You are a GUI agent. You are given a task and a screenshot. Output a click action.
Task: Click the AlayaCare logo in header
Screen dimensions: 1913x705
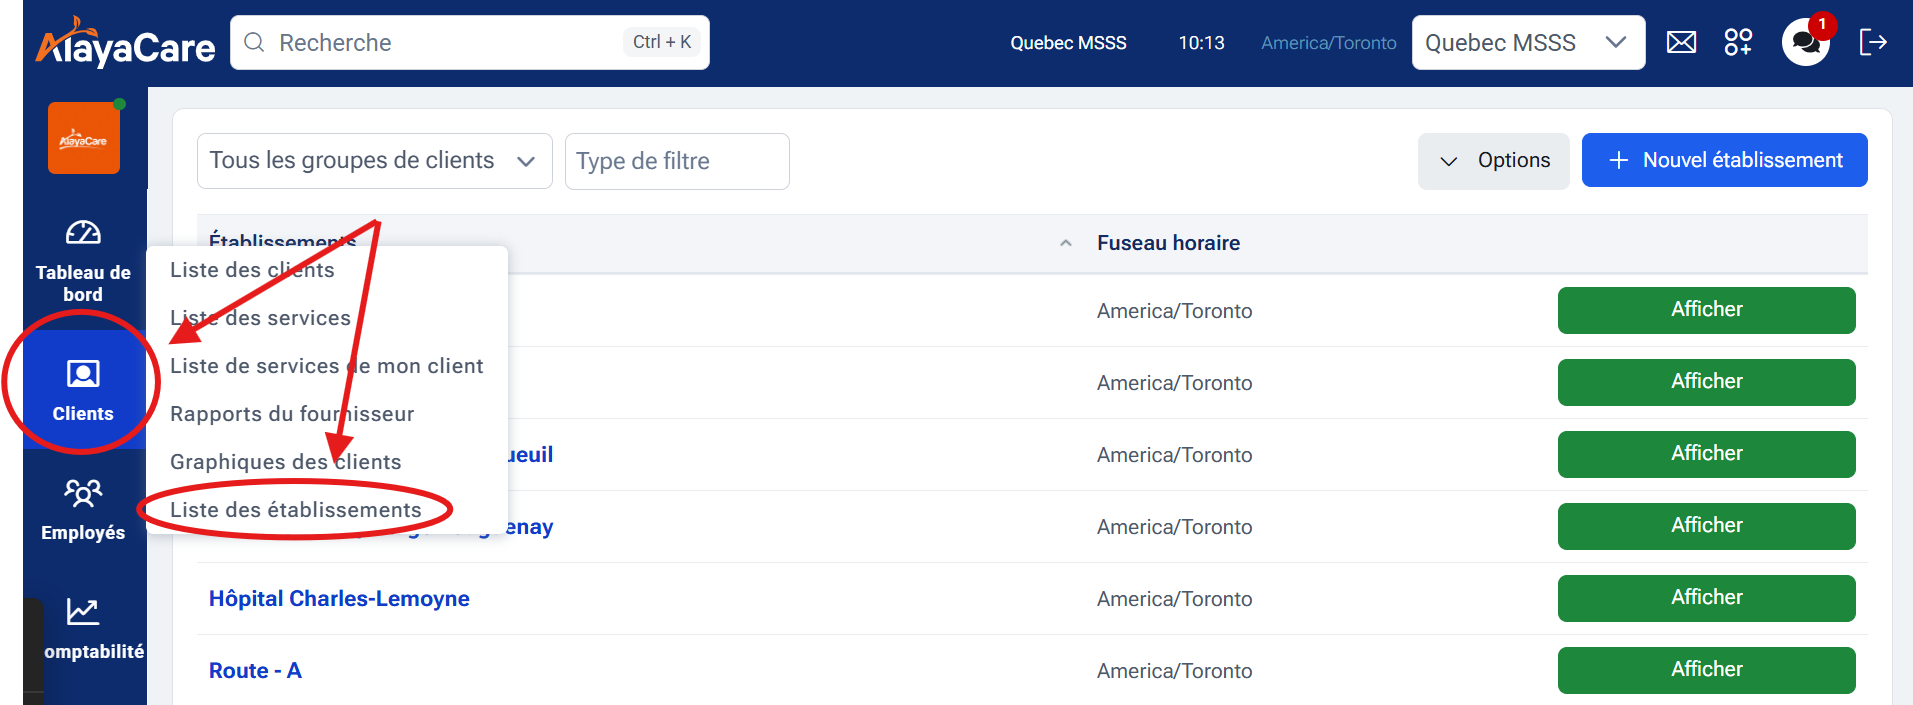pyautogui.click(x=125, y=44)
